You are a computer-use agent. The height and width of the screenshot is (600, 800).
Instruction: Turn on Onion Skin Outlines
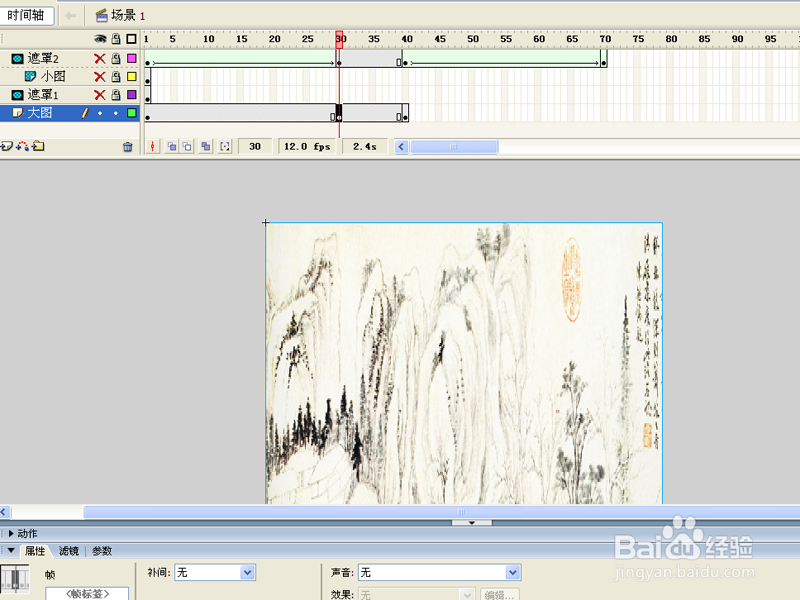[187, 147]
